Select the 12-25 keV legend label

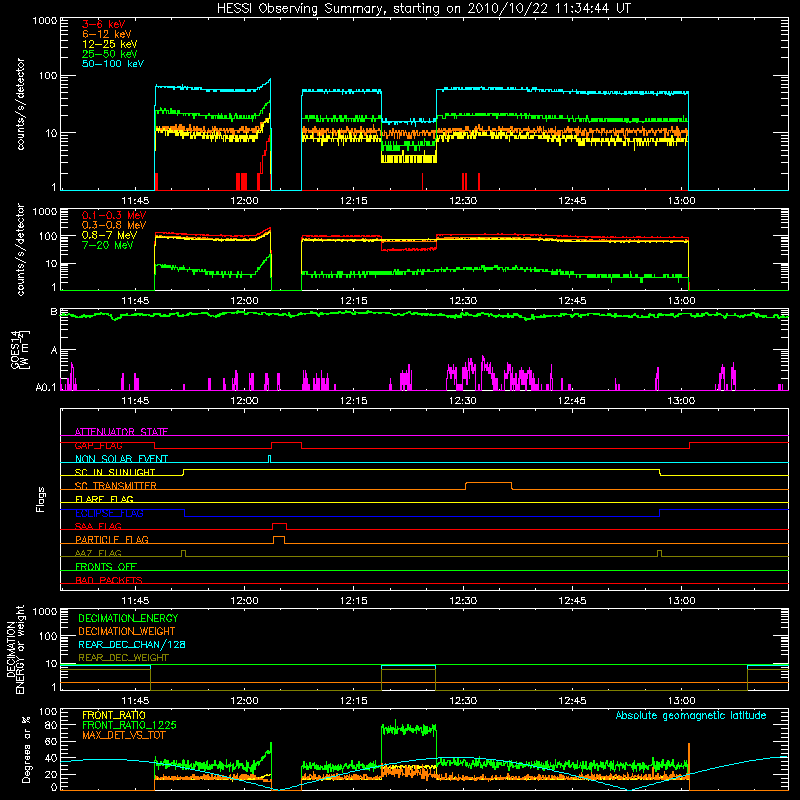tap(109, 44)
